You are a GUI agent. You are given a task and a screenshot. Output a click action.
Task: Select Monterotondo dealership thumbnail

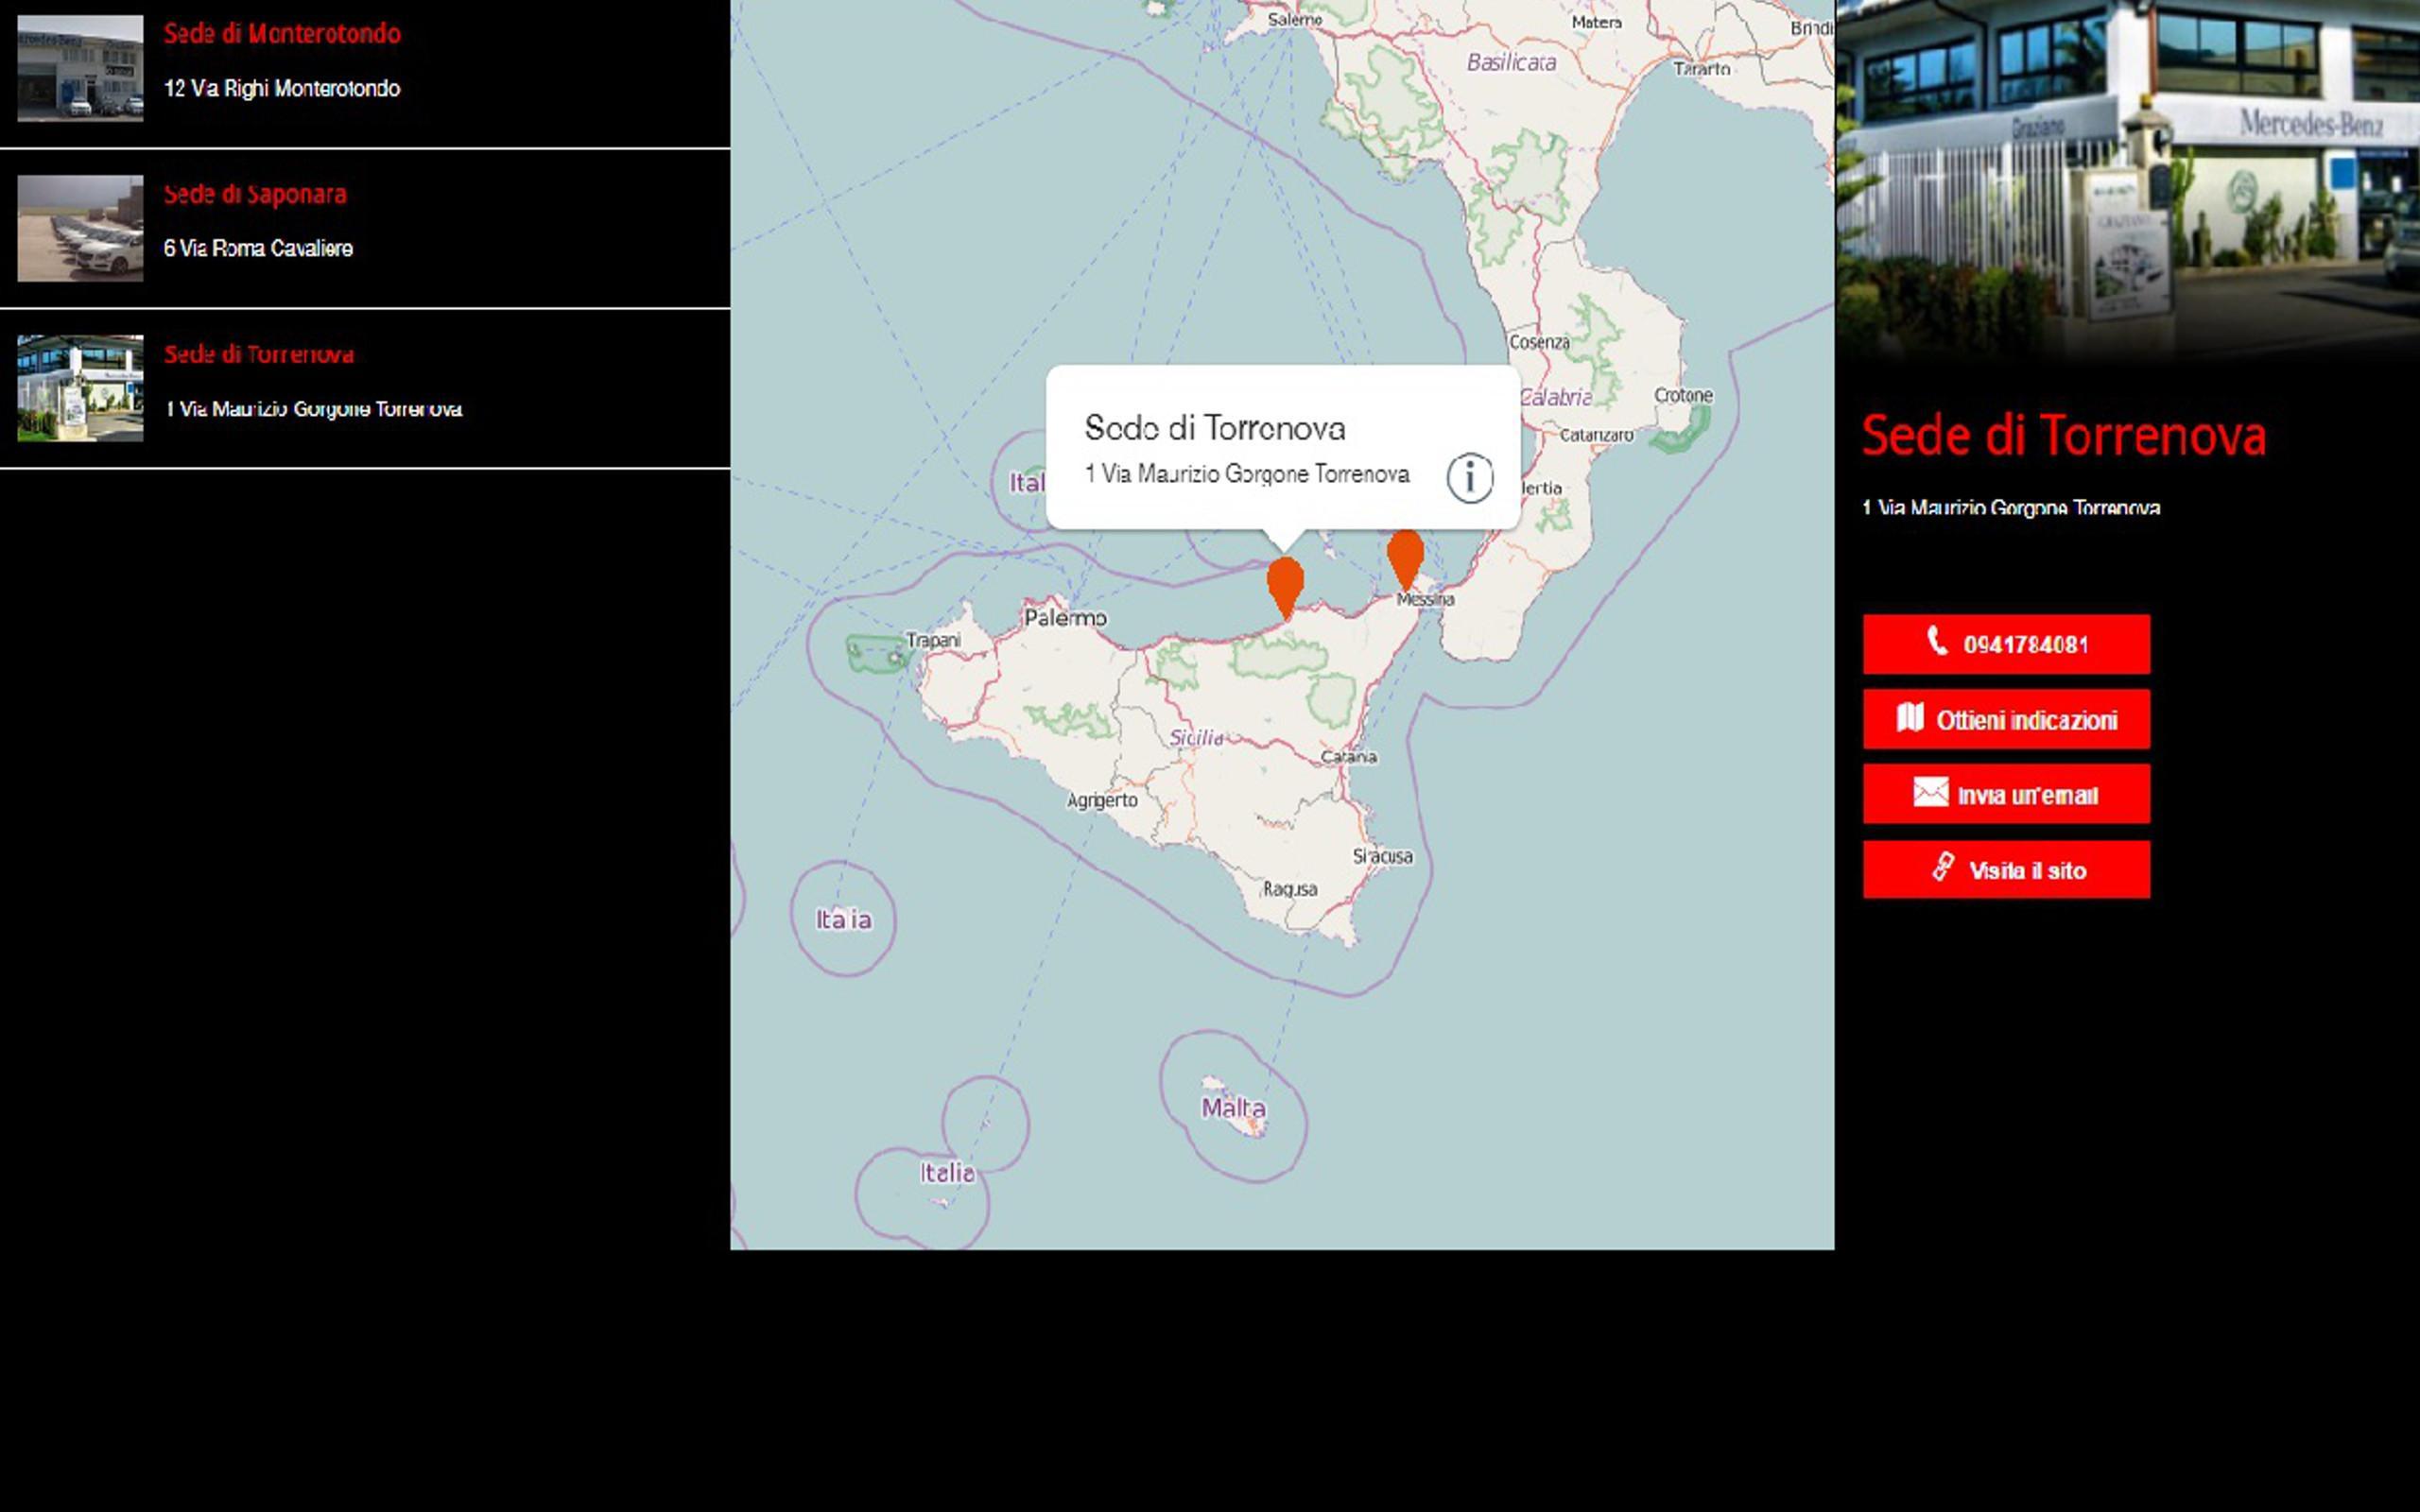point(80,68)
